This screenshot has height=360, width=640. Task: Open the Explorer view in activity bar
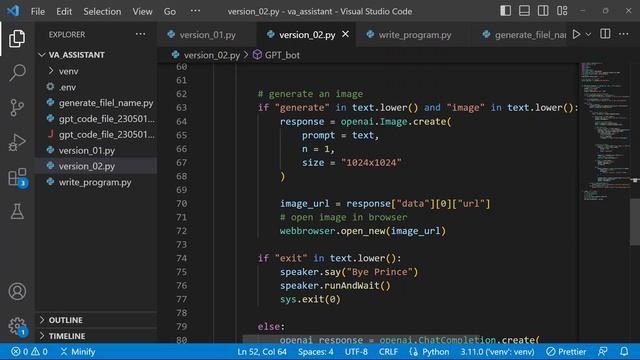pyautogui.click(x=17, y=39)
